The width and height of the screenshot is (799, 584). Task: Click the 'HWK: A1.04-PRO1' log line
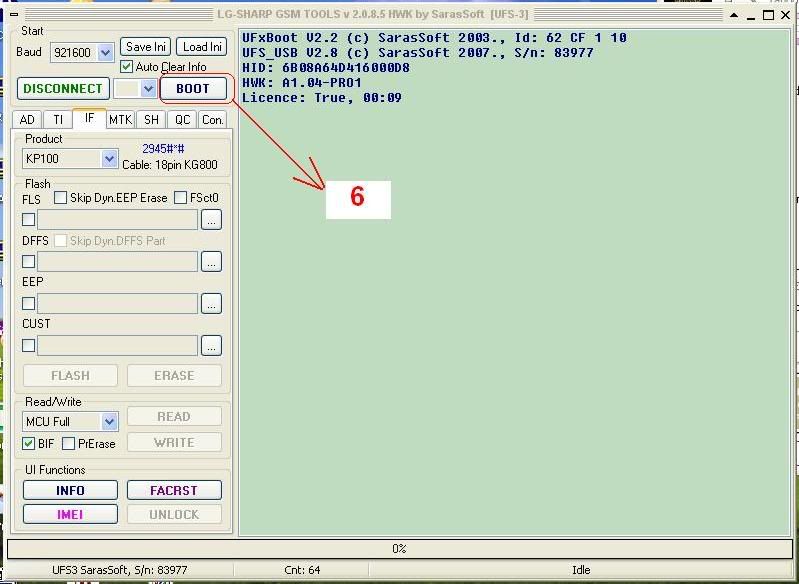pyautogui.click(x=302, y=83)
